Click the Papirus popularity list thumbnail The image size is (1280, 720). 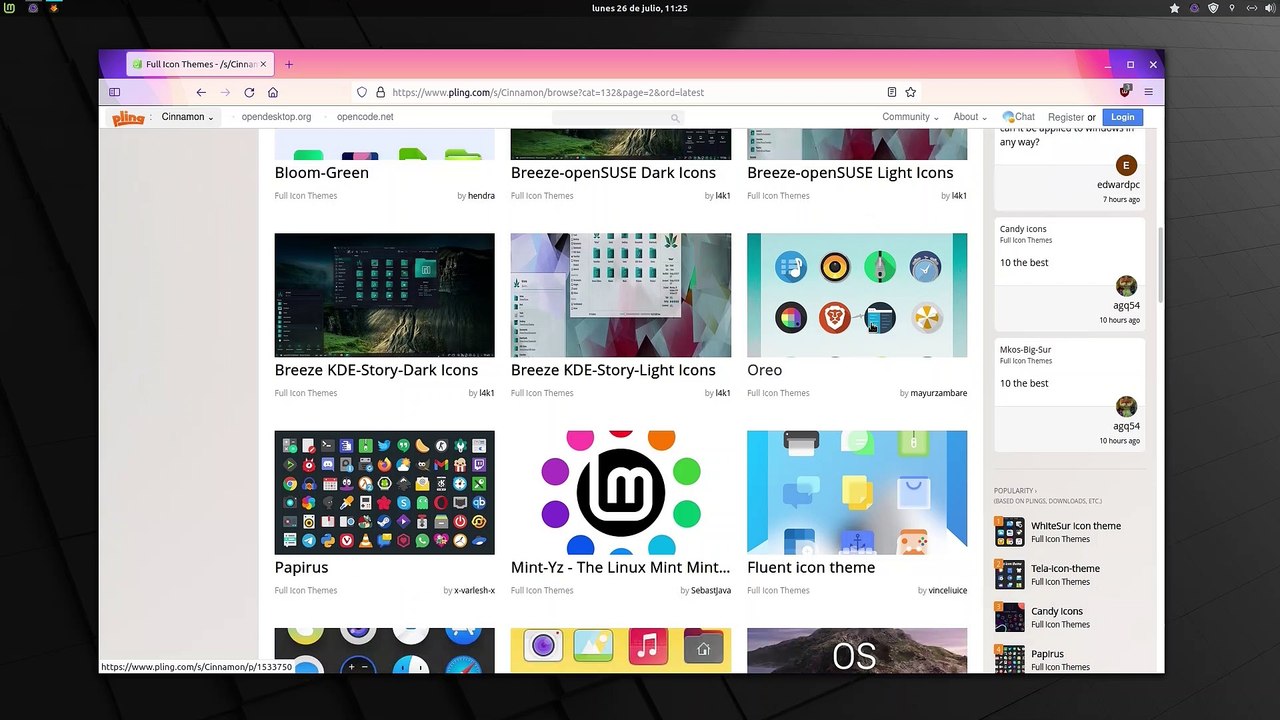pyautogui.click(x=1010, y=659)
